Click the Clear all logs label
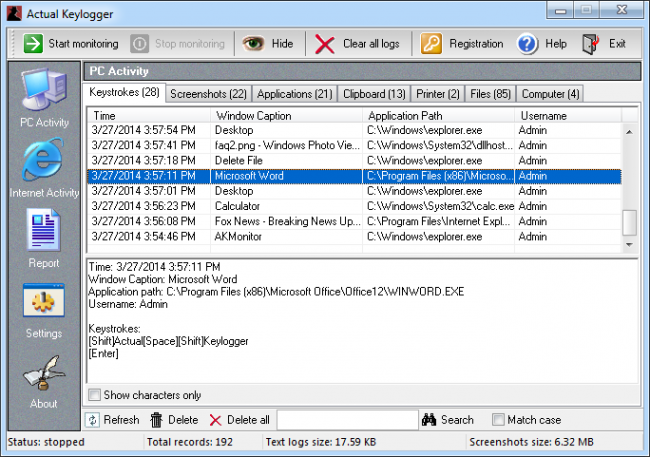The image size is (650, 457). pos(371,44)
